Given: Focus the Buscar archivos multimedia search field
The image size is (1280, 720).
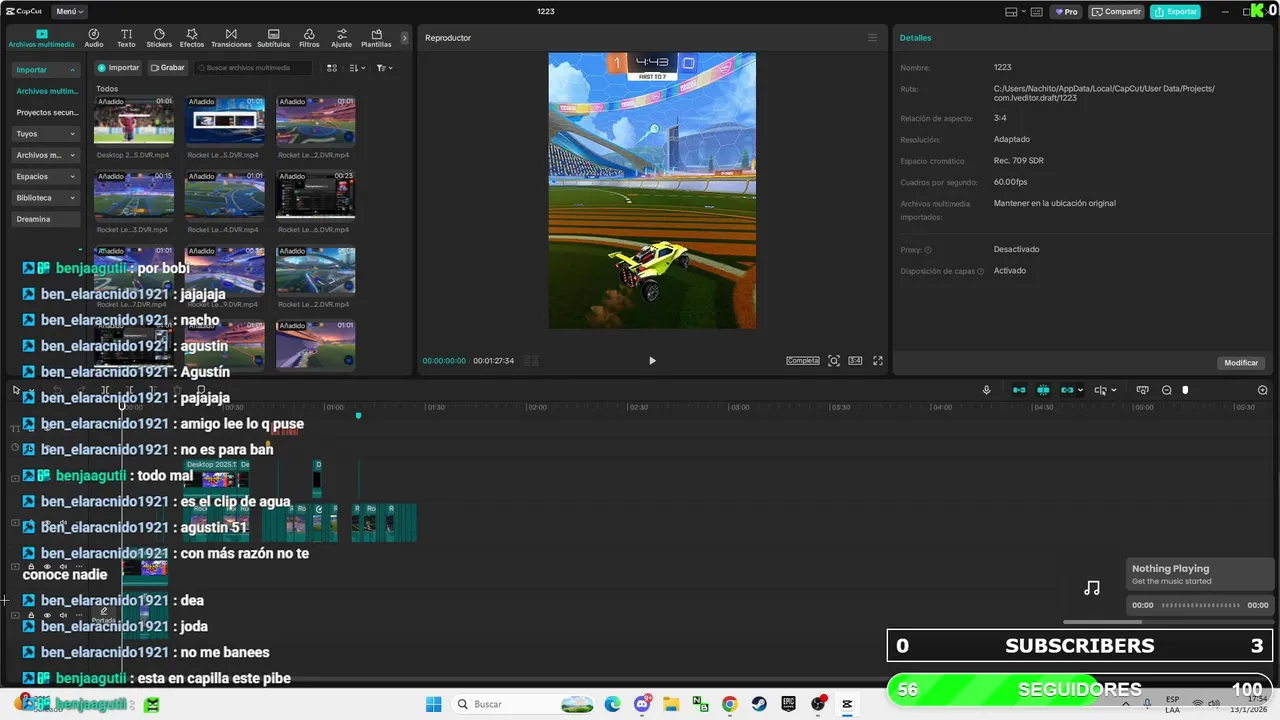Looking at the screenshot, I should 253,68.
